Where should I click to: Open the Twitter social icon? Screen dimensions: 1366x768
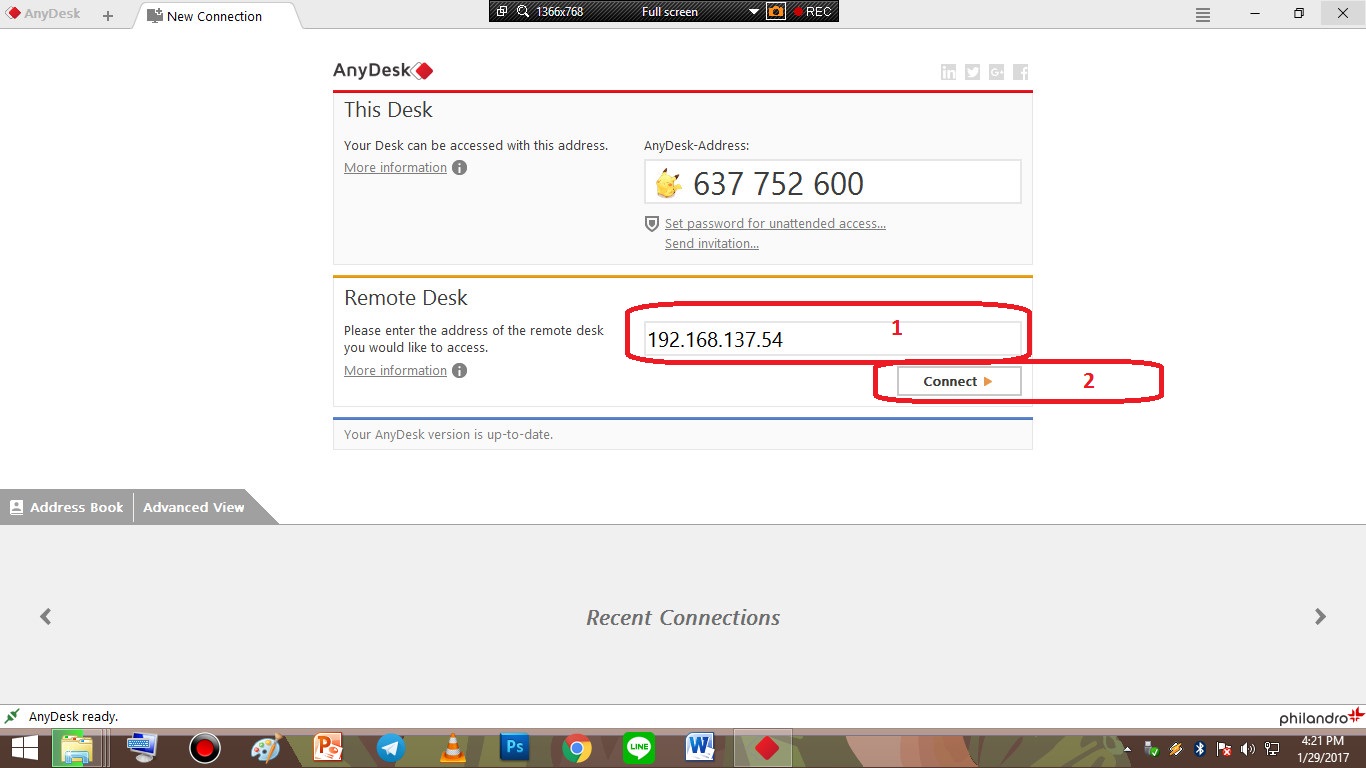972,72
